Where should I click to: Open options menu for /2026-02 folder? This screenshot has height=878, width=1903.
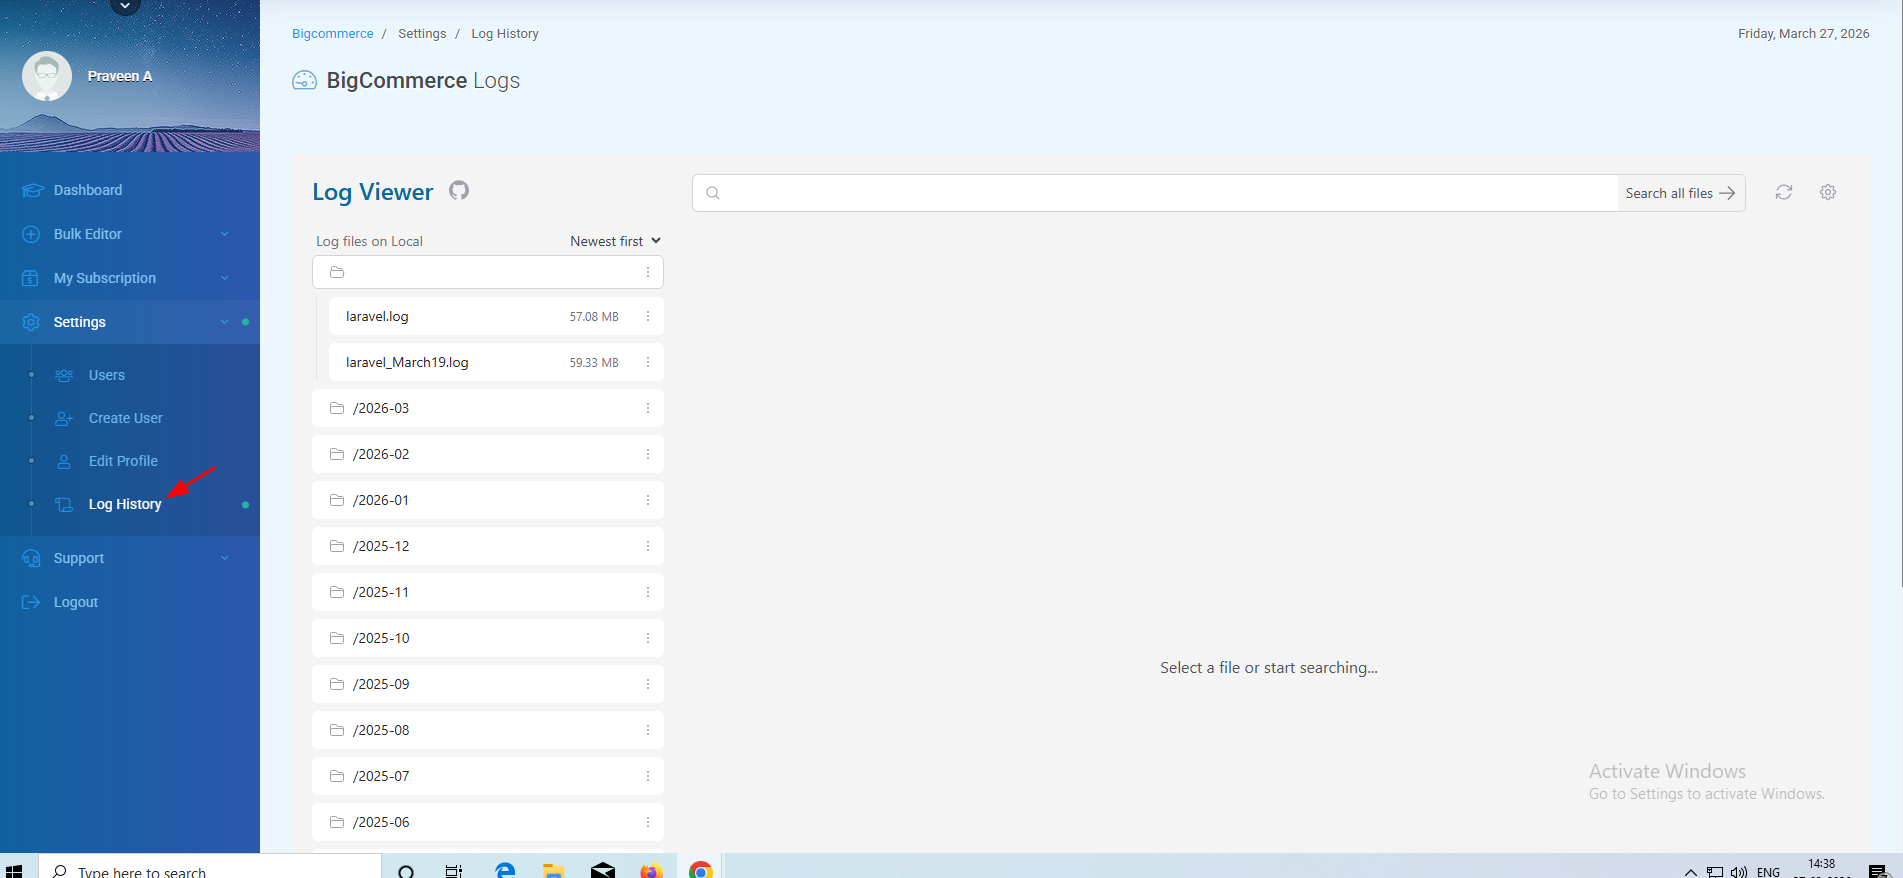[x=648, y=454]
